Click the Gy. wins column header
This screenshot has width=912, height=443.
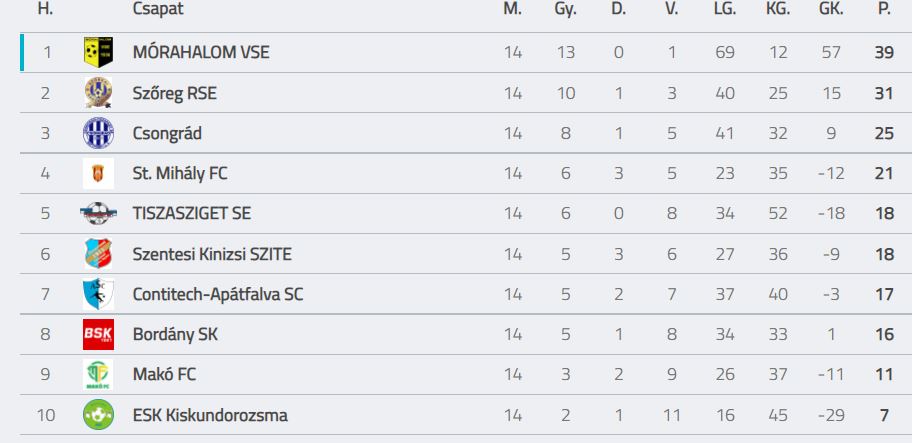pyautogui.click(x=565, y=9)
